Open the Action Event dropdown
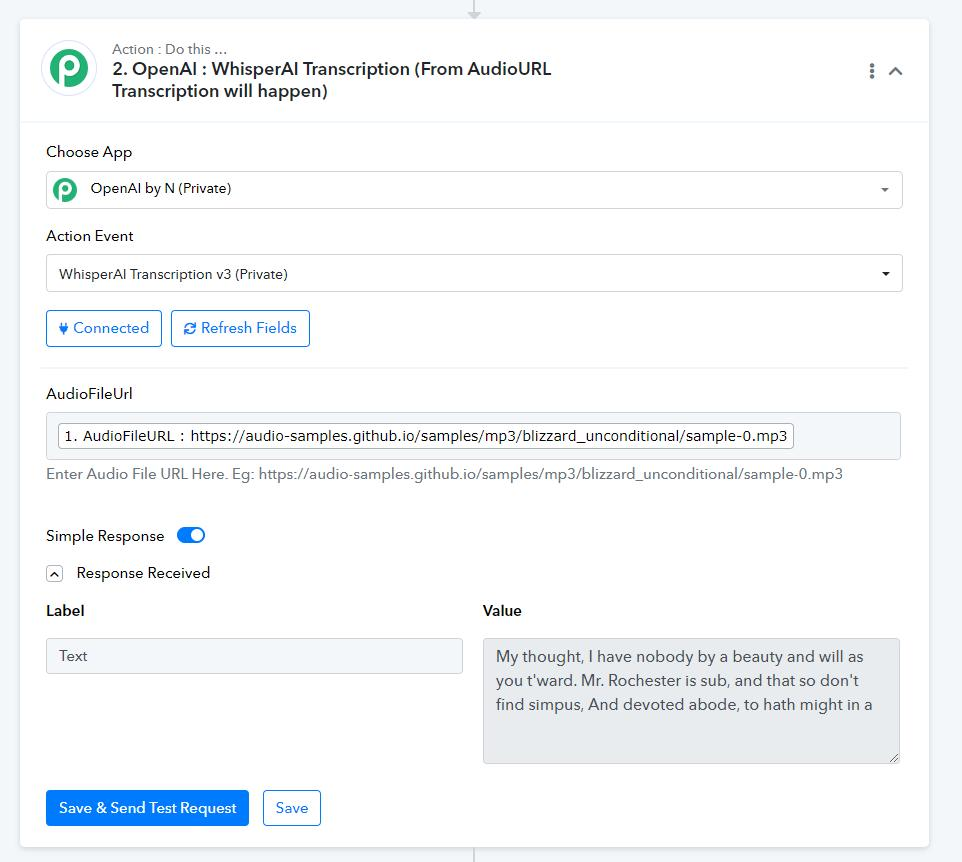The image size is (962, 862). click(474, 273)
